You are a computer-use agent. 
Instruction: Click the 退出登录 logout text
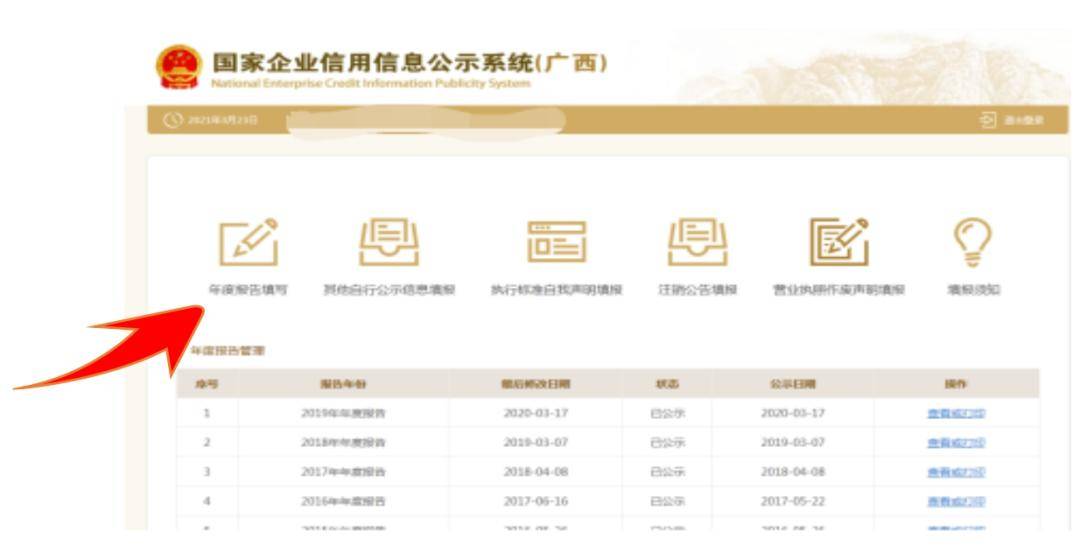1024,120
